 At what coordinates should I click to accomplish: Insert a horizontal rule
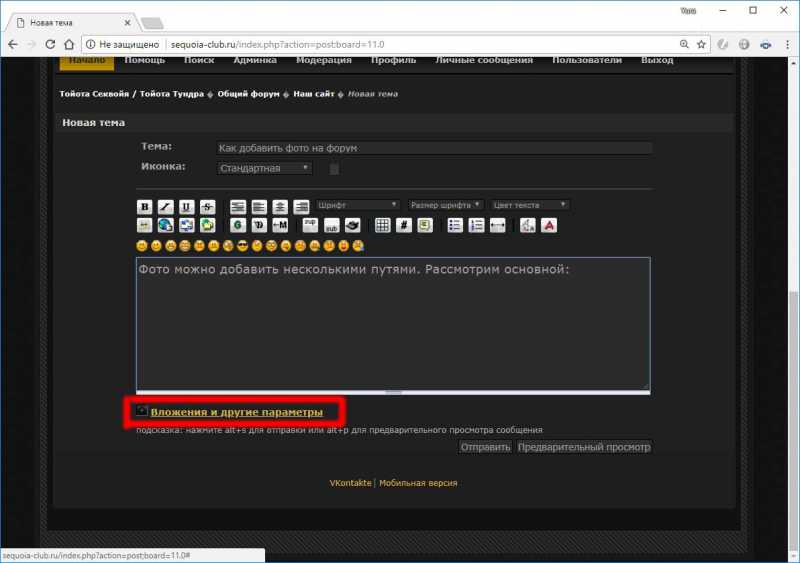coord(498,225)
